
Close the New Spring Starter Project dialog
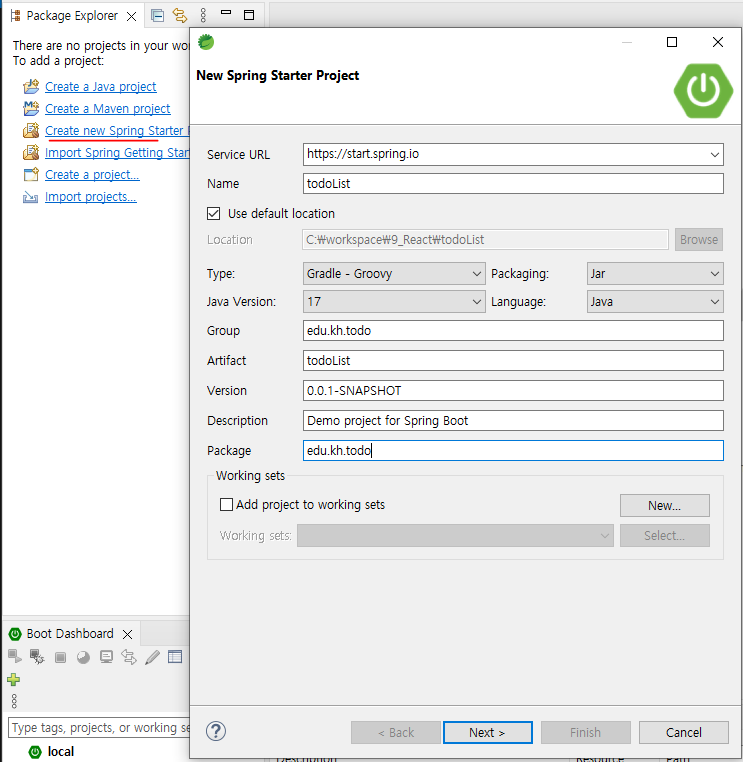point(718,42)
